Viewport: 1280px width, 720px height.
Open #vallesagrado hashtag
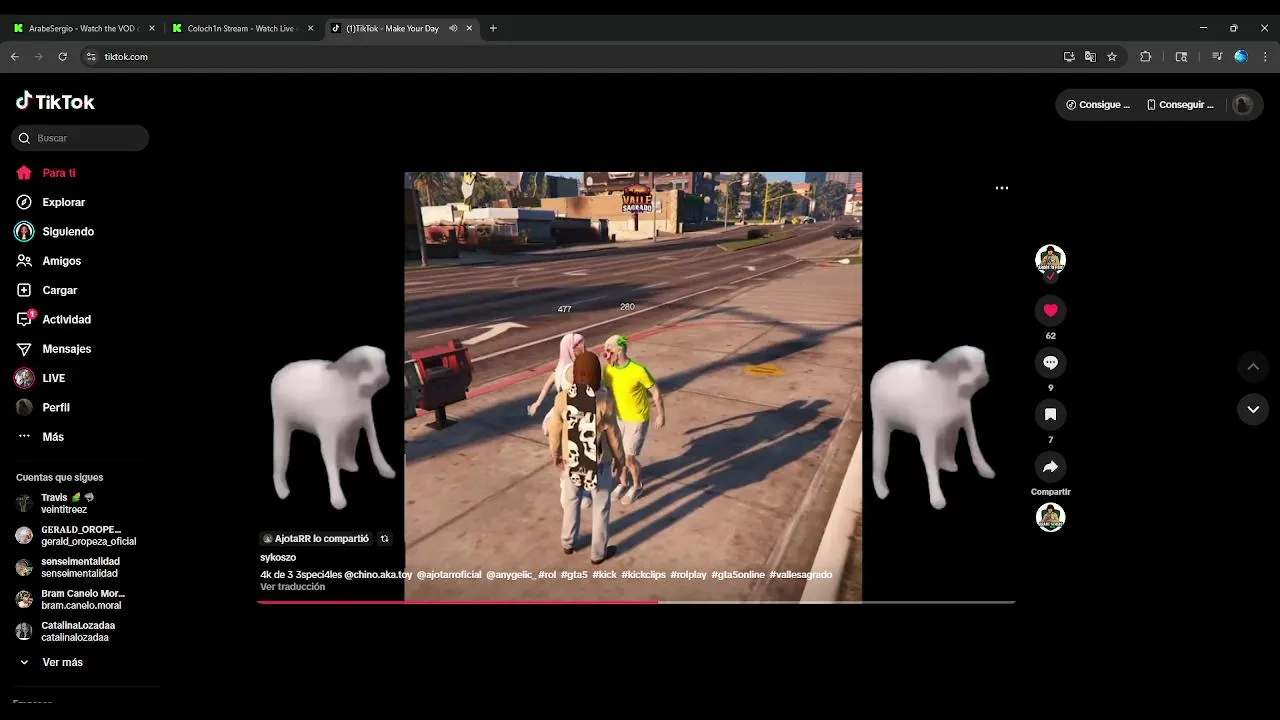coord(800,575)
